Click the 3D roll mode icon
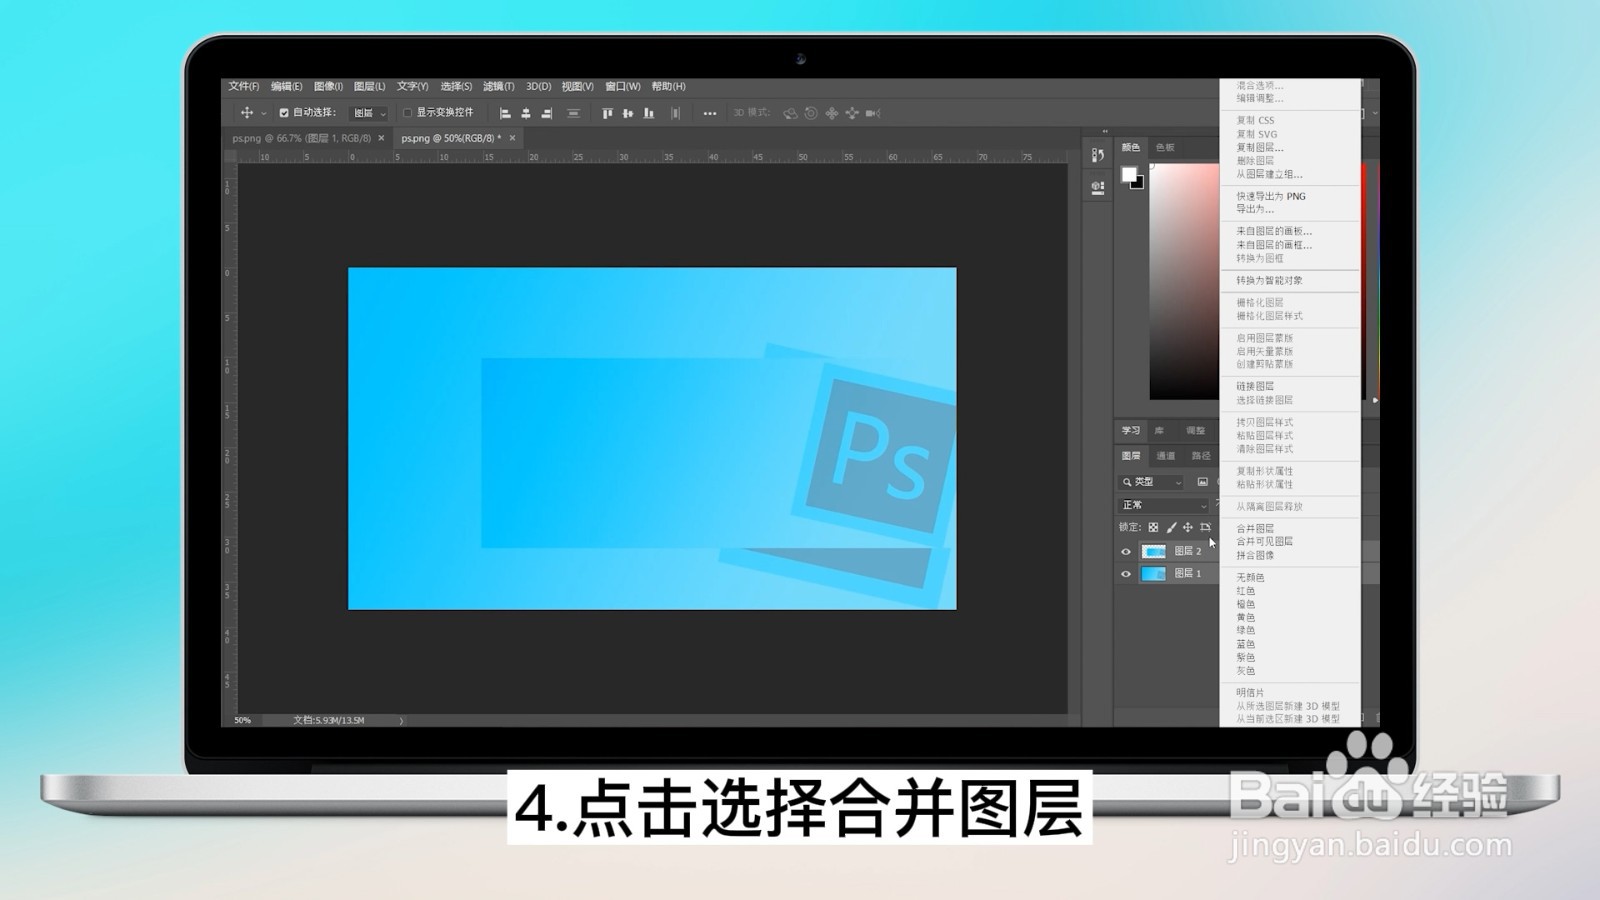1600x900 pixels. click(x=811, y=114)
